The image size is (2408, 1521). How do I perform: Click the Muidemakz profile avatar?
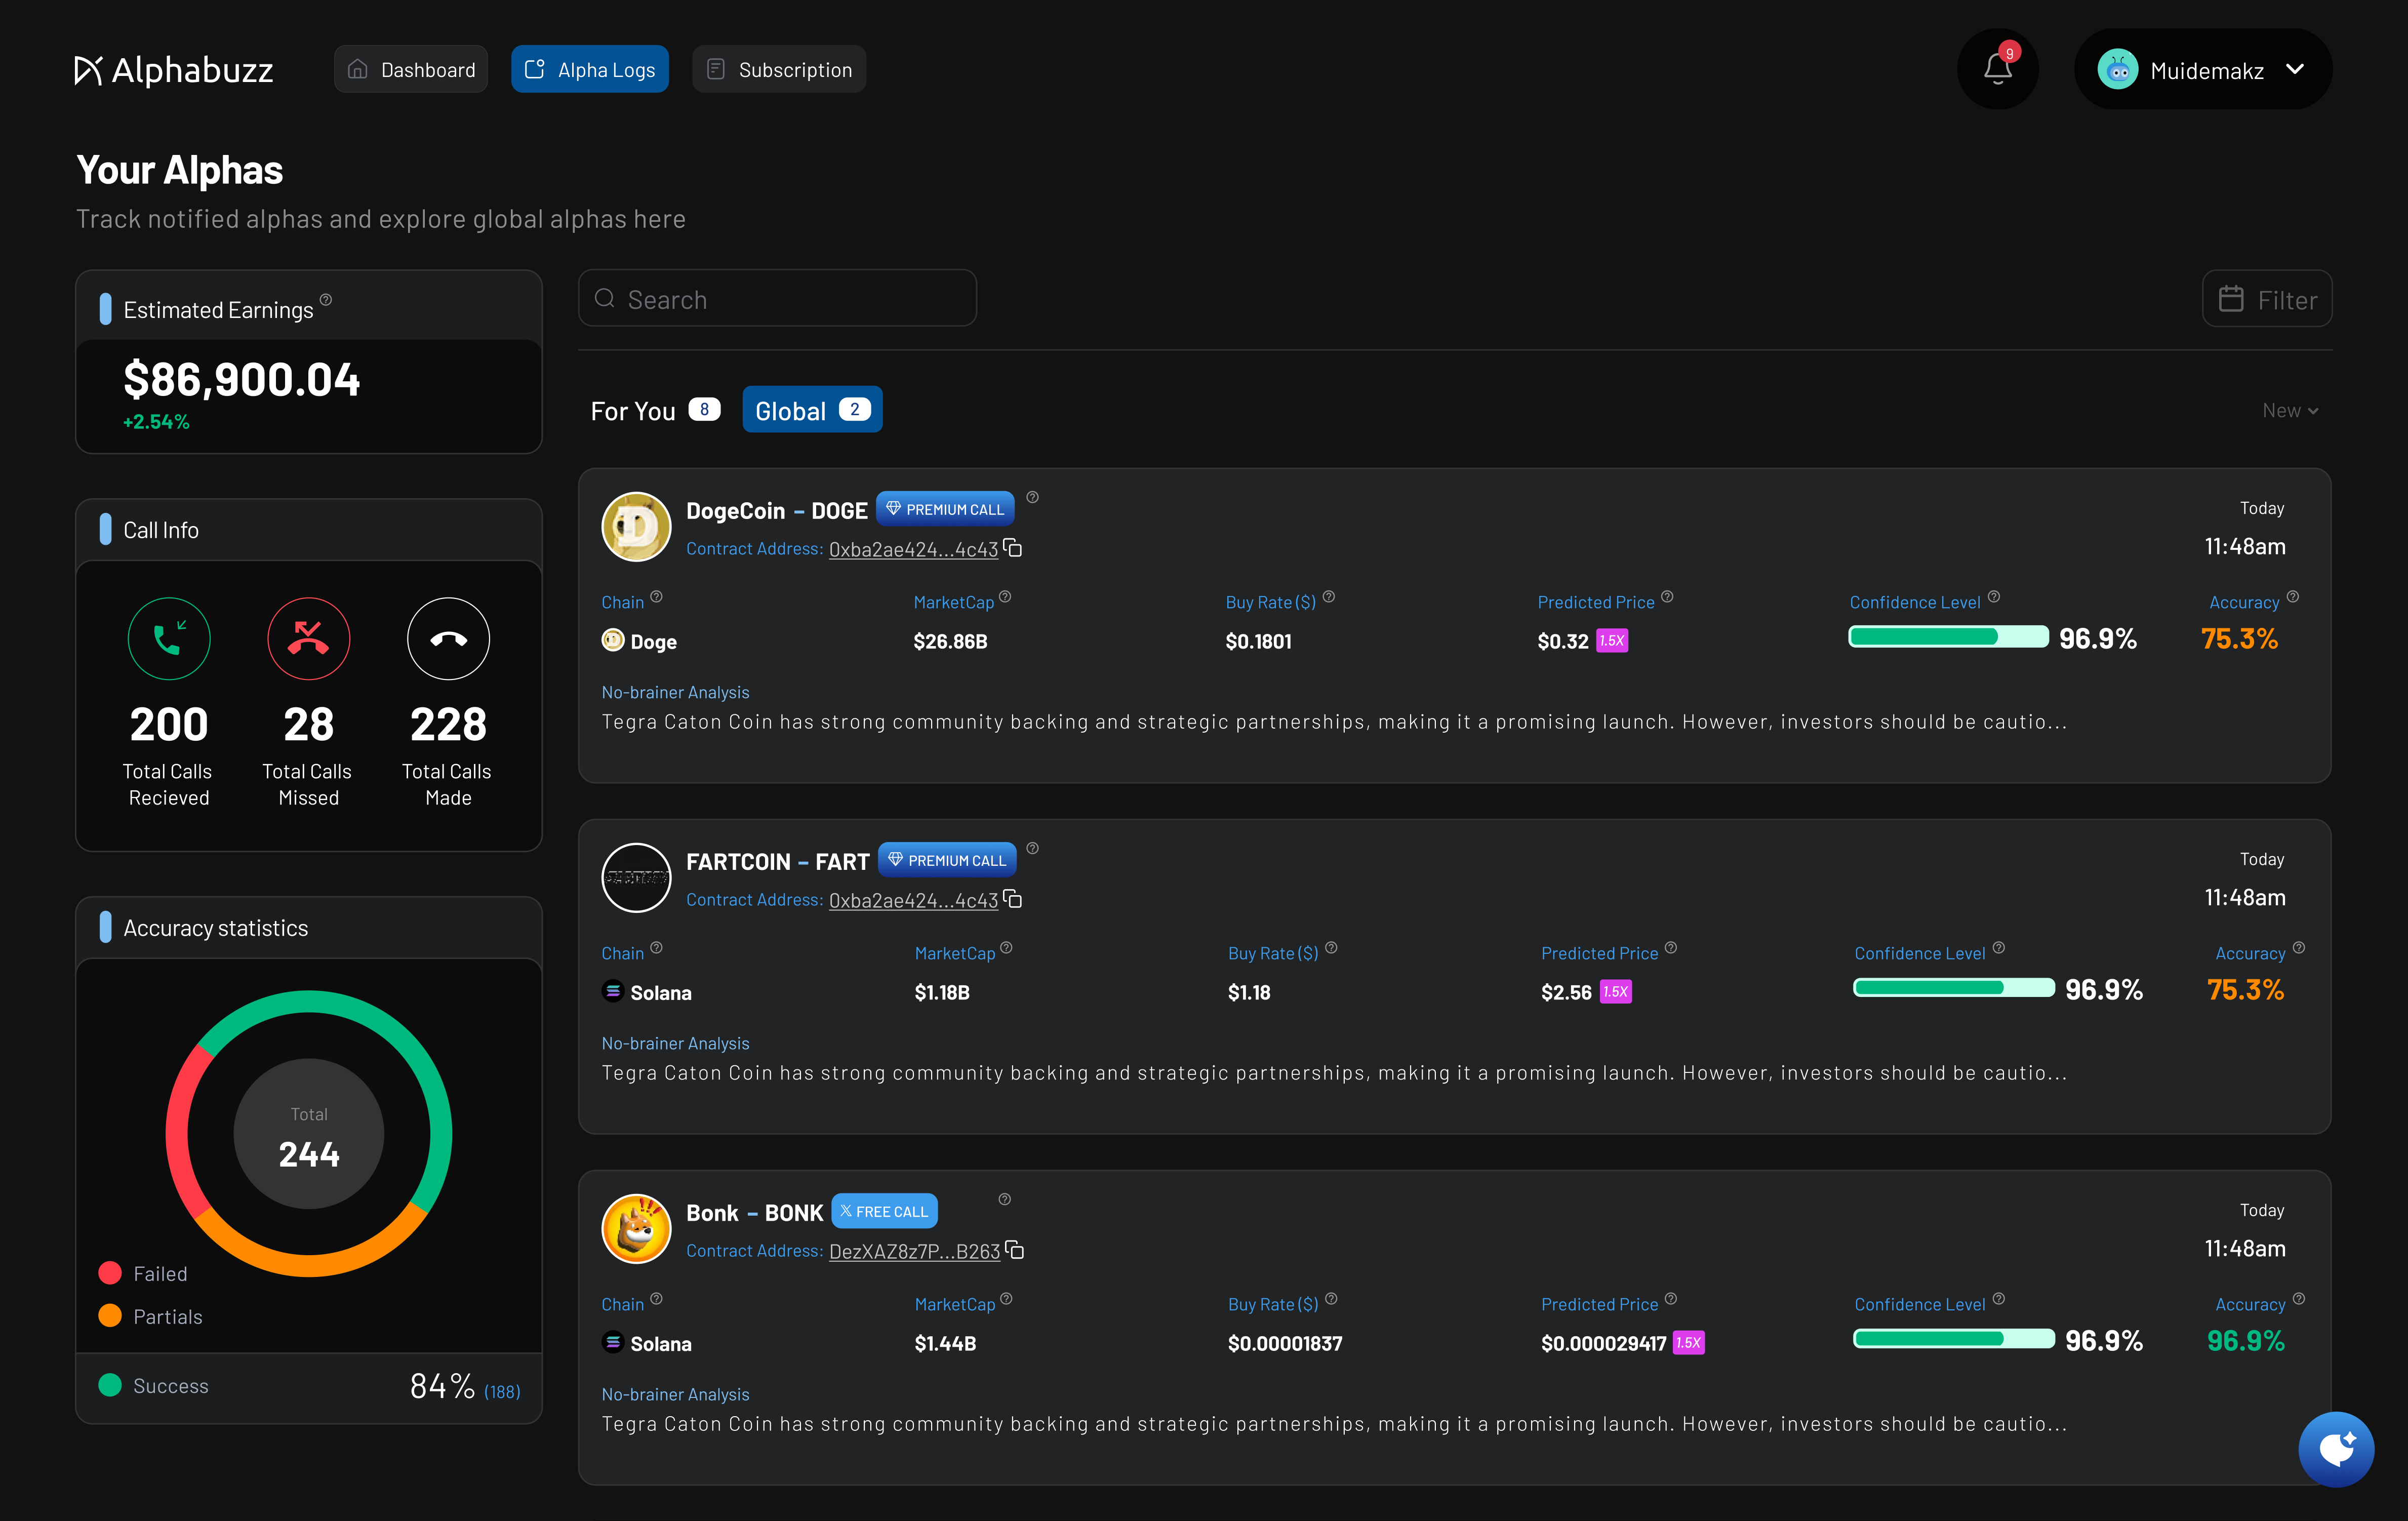(x=2117, y=70)
